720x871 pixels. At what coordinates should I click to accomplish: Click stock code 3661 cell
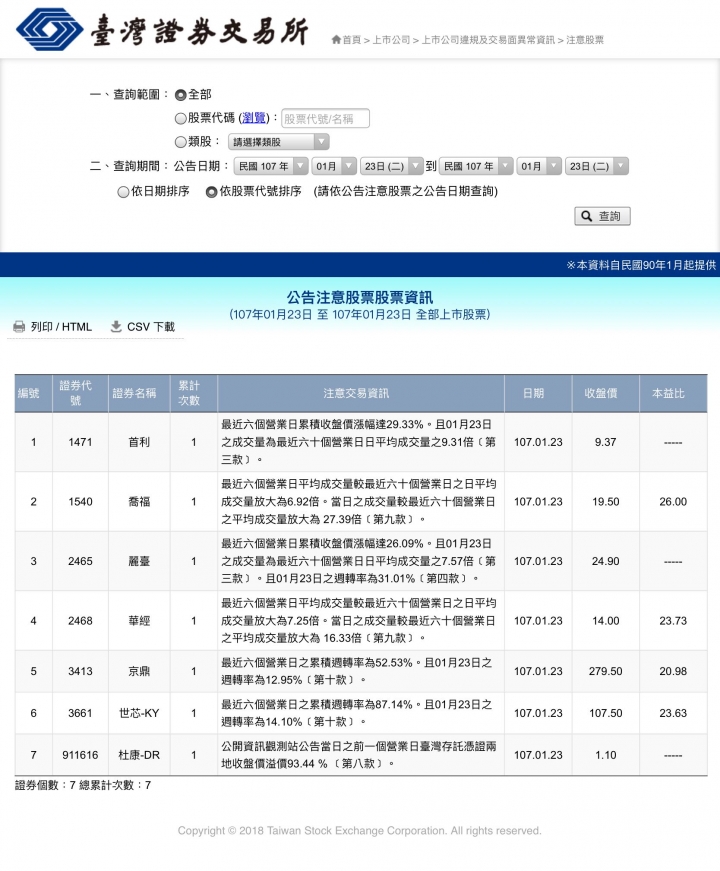click(81, 713)
